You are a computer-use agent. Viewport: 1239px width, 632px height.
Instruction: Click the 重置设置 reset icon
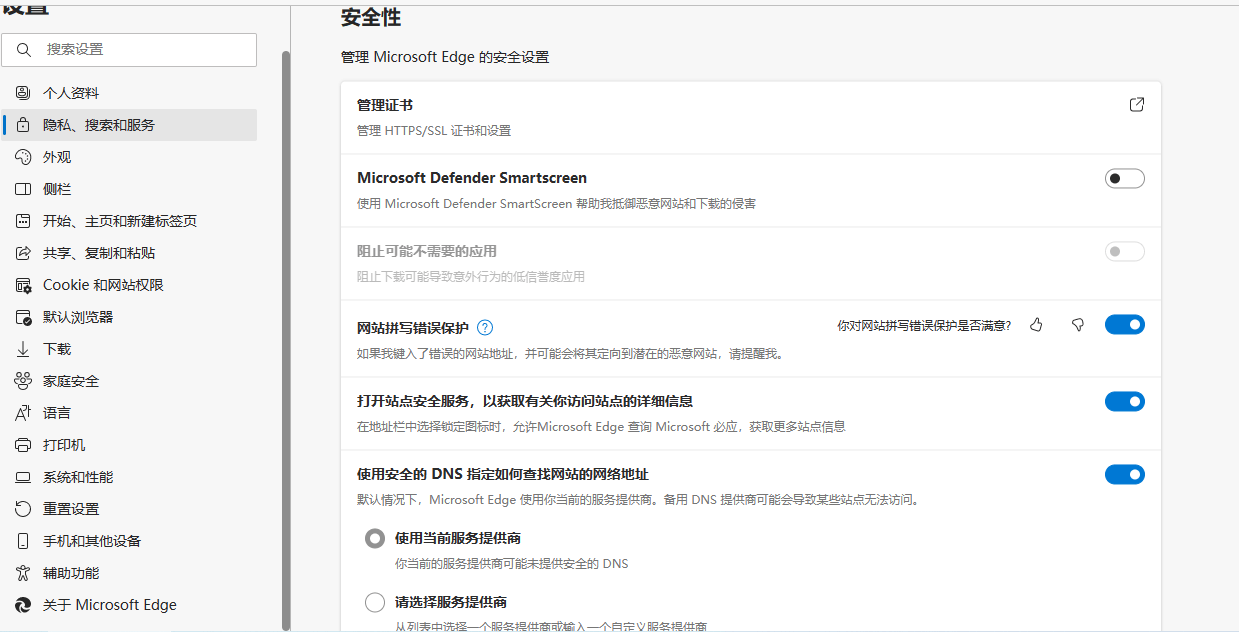click(x=23, y=509)
